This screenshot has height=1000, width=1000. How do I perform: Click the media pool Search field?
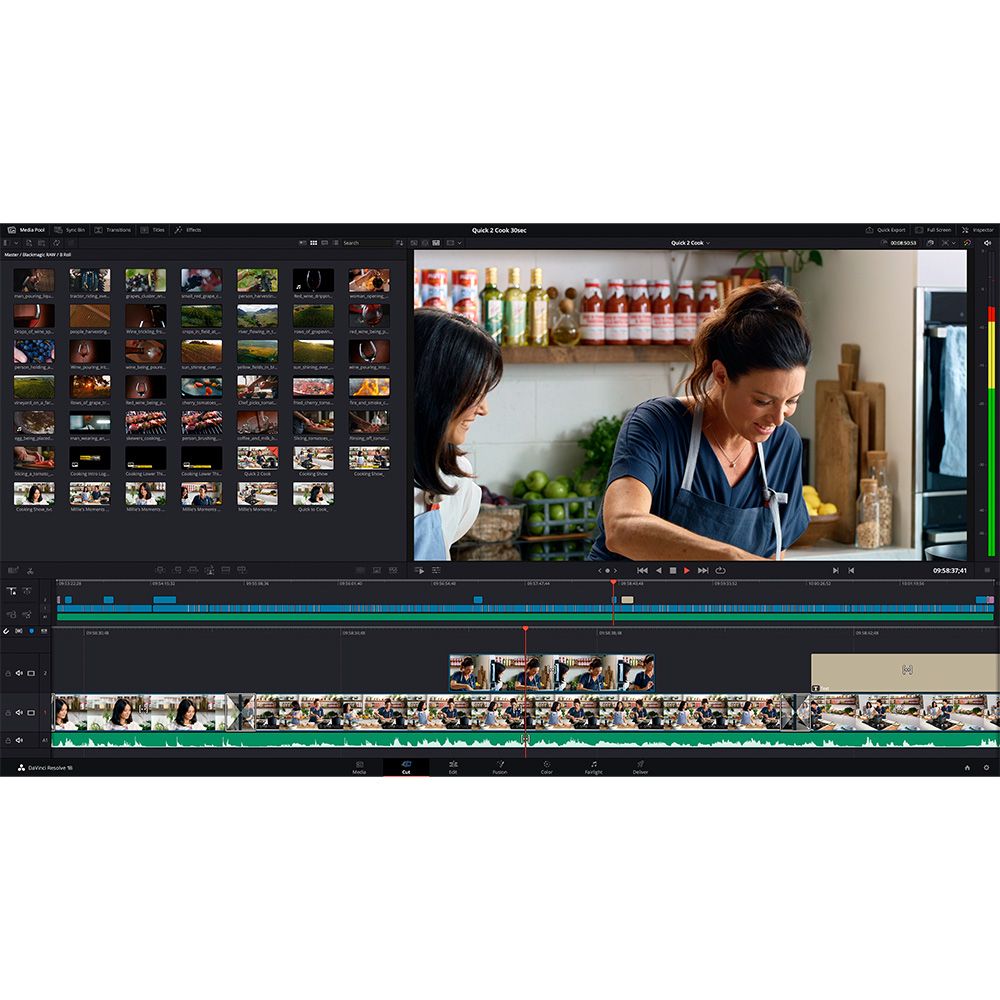[x=364, y=243]
